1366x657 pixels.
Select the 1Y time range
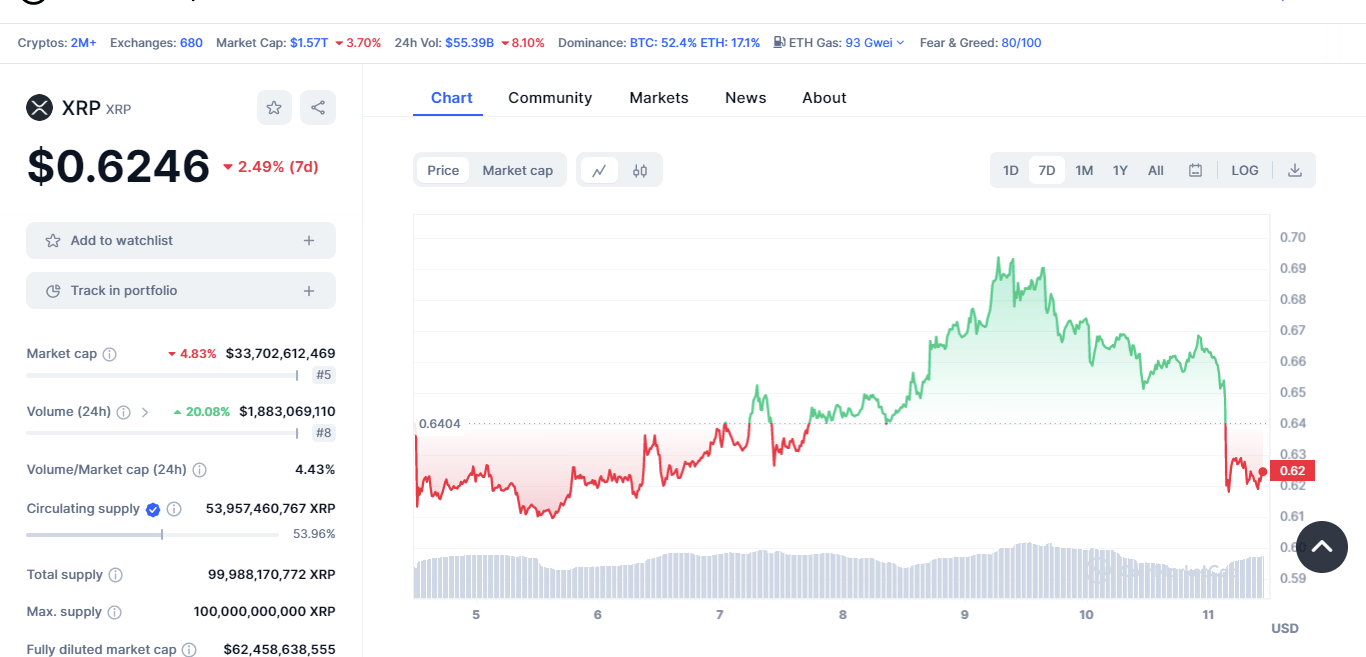[1120, 170]
